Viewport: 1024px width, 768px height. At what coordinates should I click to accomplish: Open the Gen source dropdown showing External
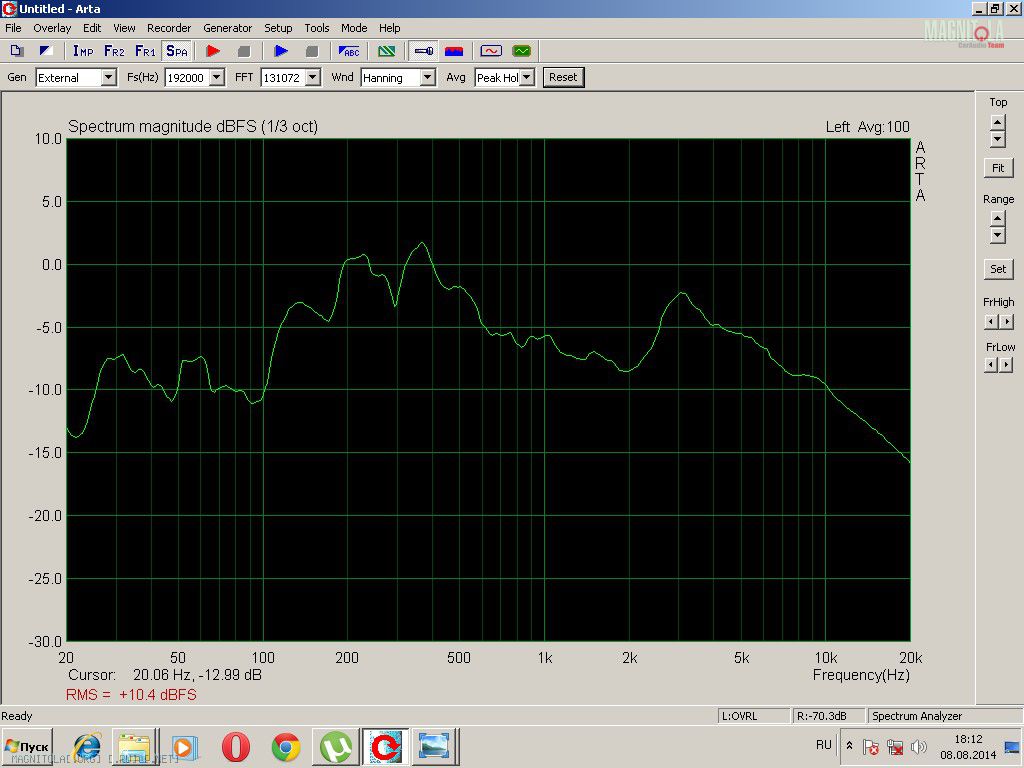click(108, 78)
